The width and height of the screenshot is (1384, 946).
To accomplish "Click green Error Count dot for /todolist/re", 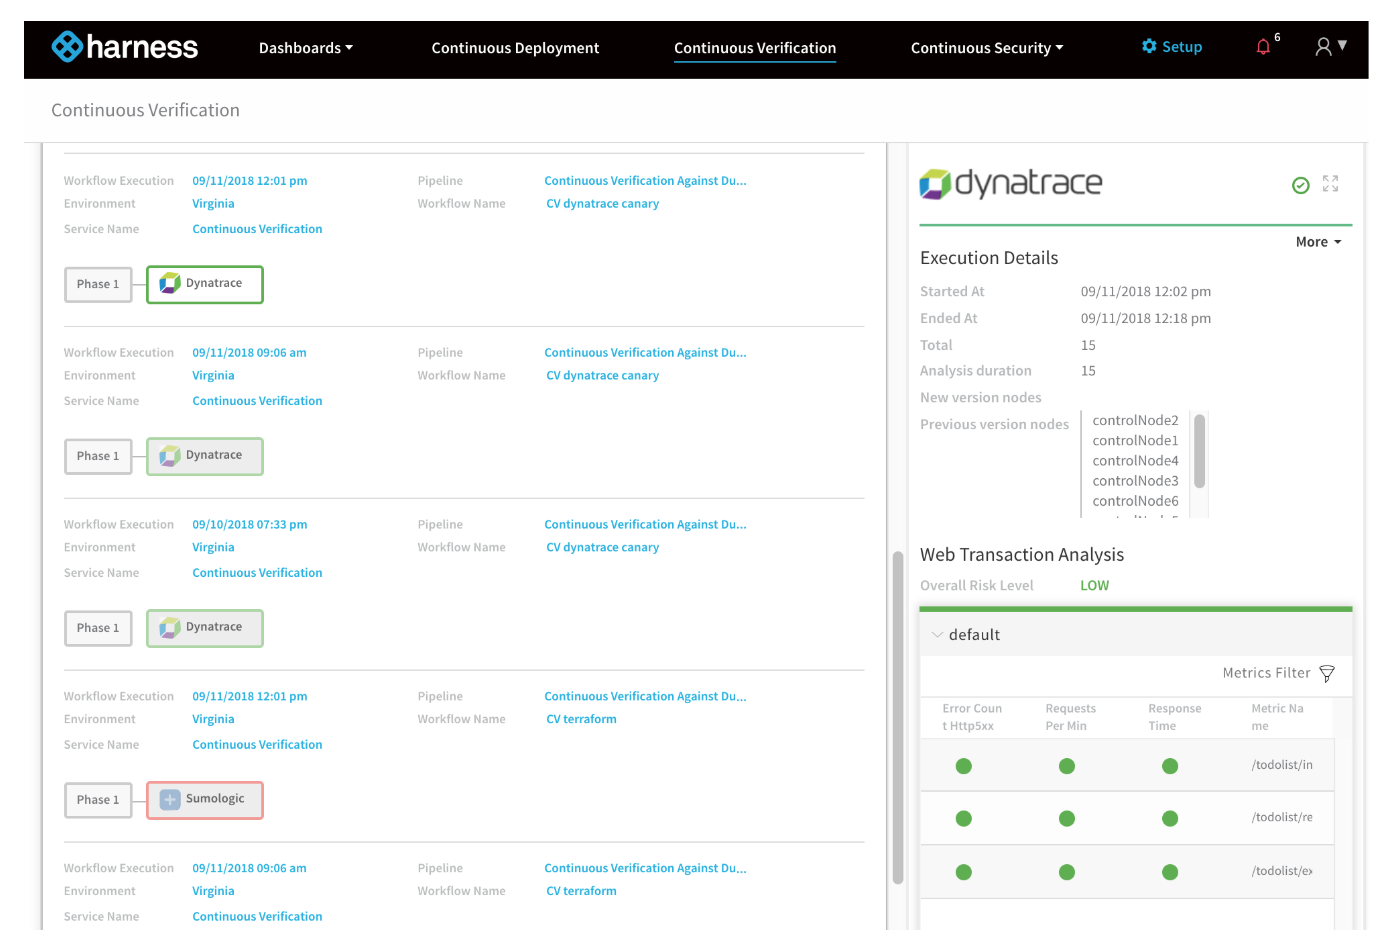I will 964,818.
